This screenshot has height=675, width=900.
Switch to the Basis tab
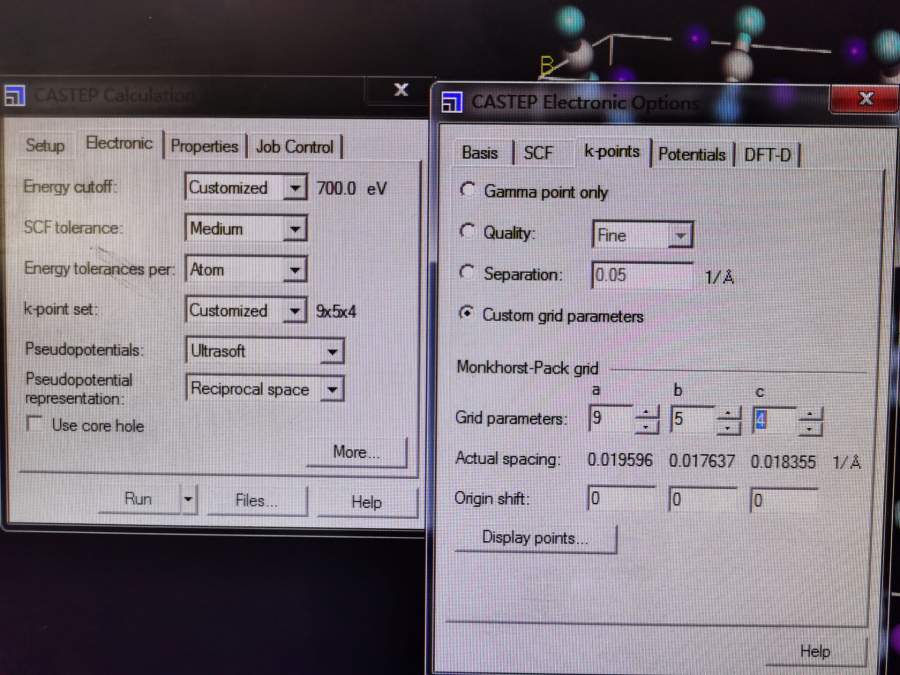480,153
